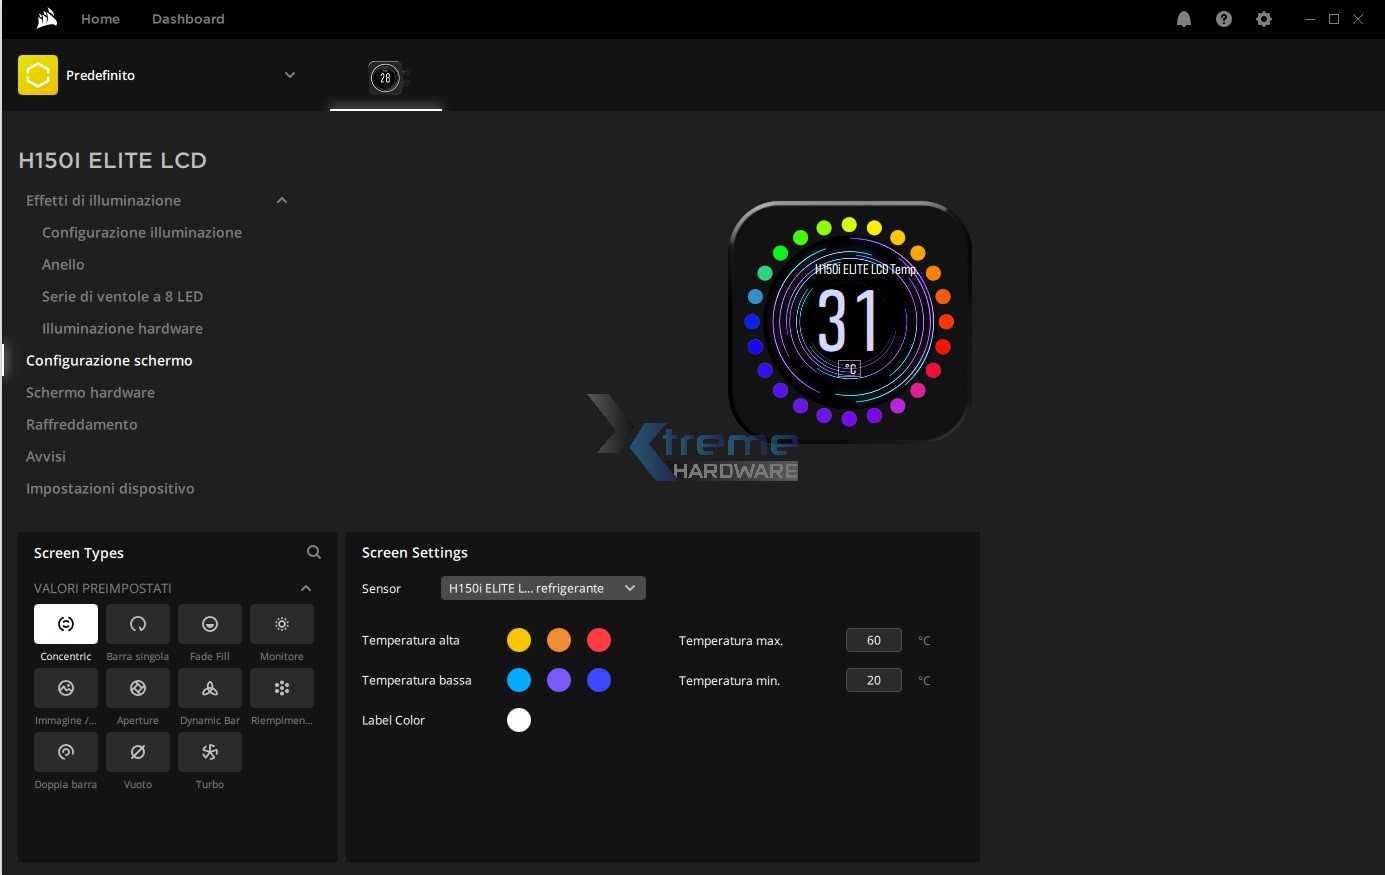1385x875 pixels.
Task: Pick the Dynamic Bar screen type
Action: pos(210,688)
